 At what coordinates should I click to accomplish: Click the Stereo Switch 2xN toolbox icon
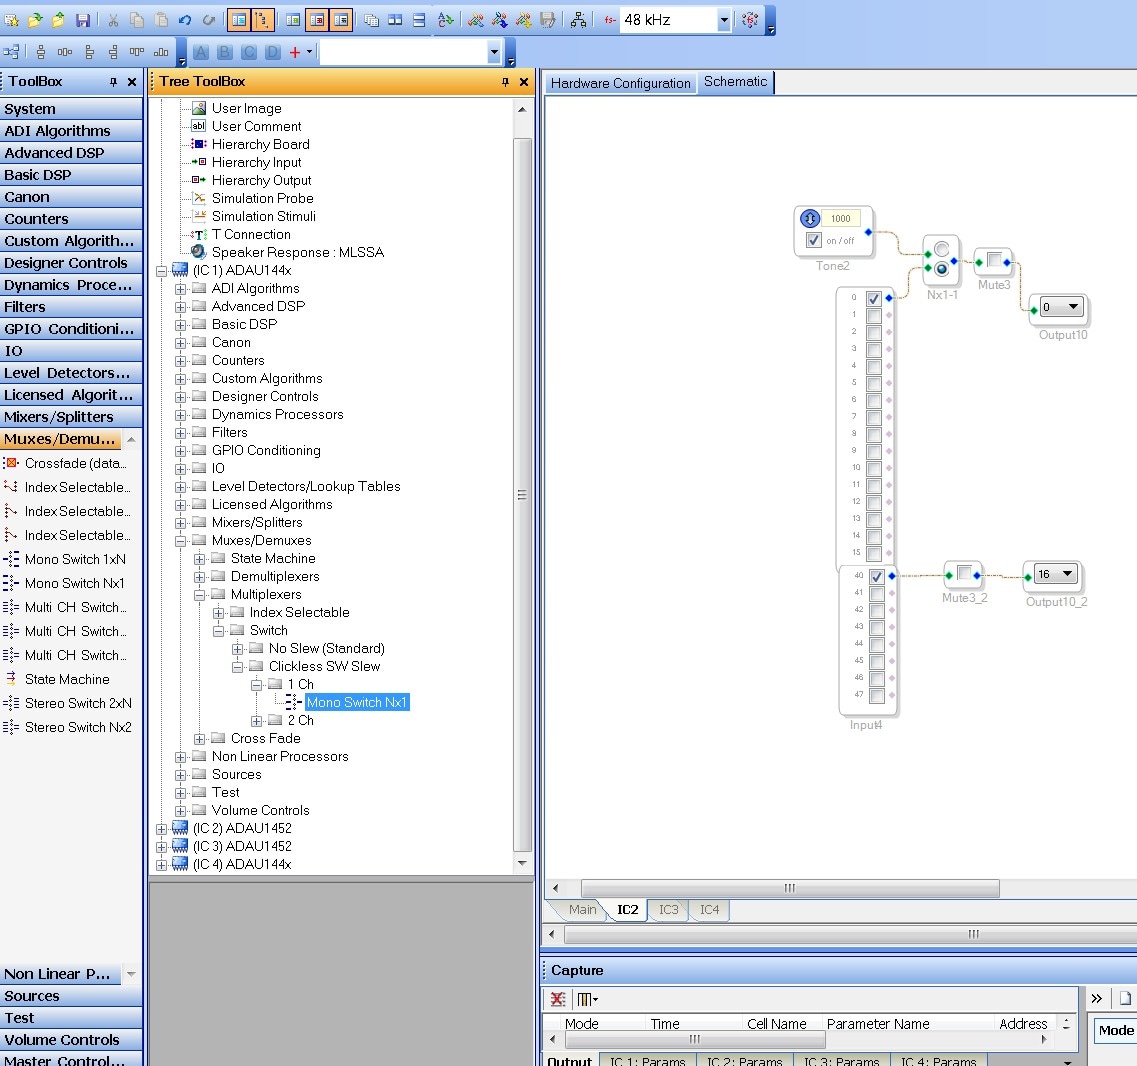coord(11,703)
